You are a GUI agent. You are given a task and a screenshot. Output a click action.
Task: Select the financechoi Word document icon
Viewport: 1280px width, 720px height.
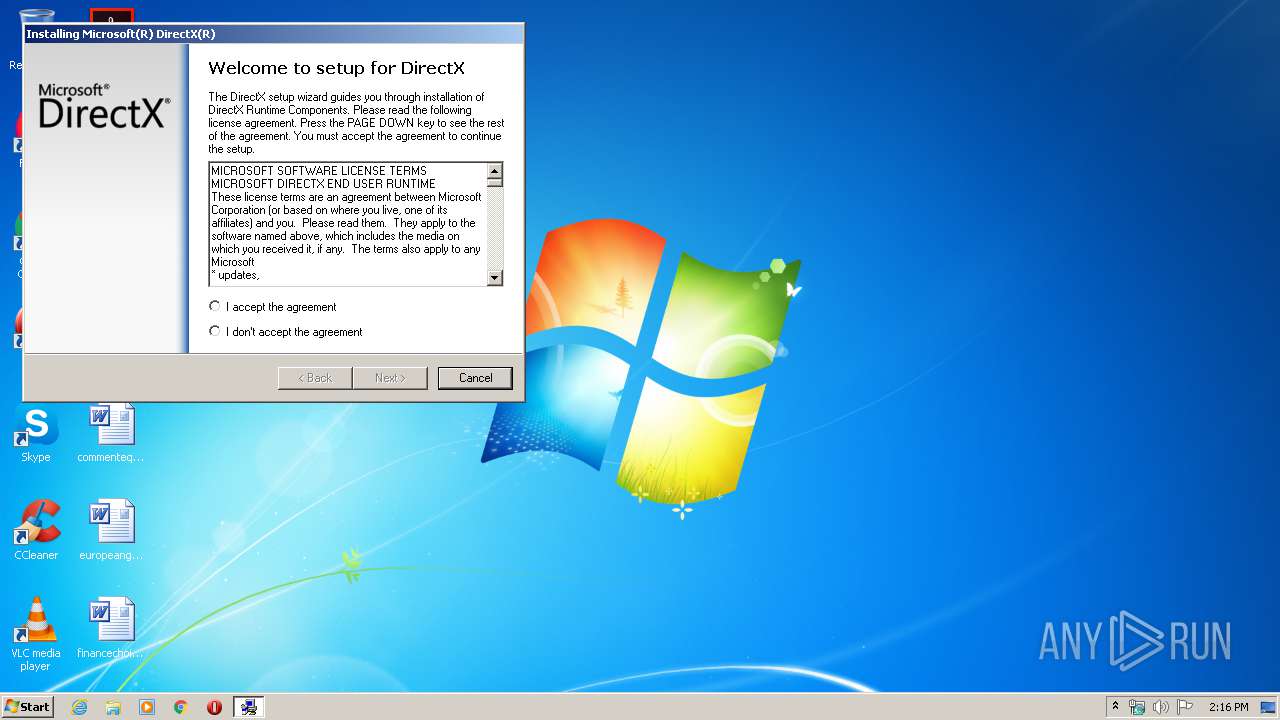pos(110,629)
